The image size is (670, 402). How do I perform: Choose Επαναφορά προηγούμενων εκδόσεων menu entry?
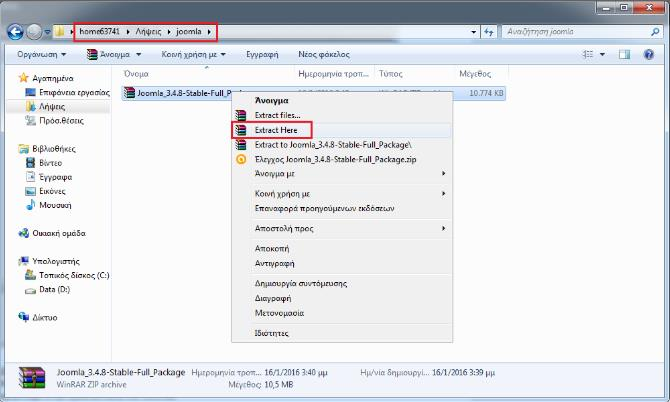[342, 208]
